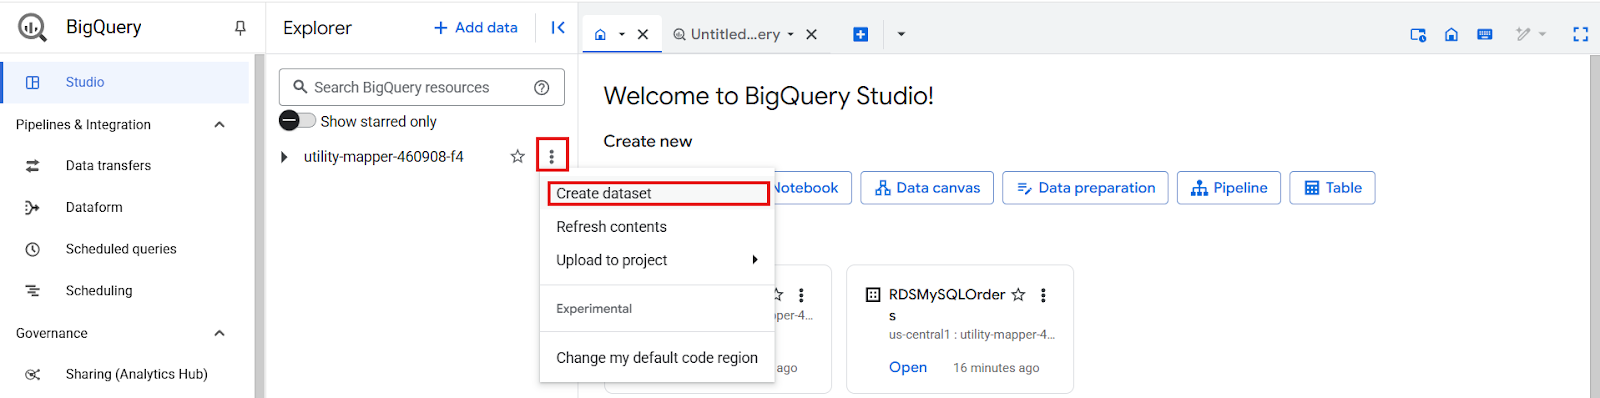
Task: Open actions menu for utility-mapper-460908-f4
Action: click(x=551, y=156)
